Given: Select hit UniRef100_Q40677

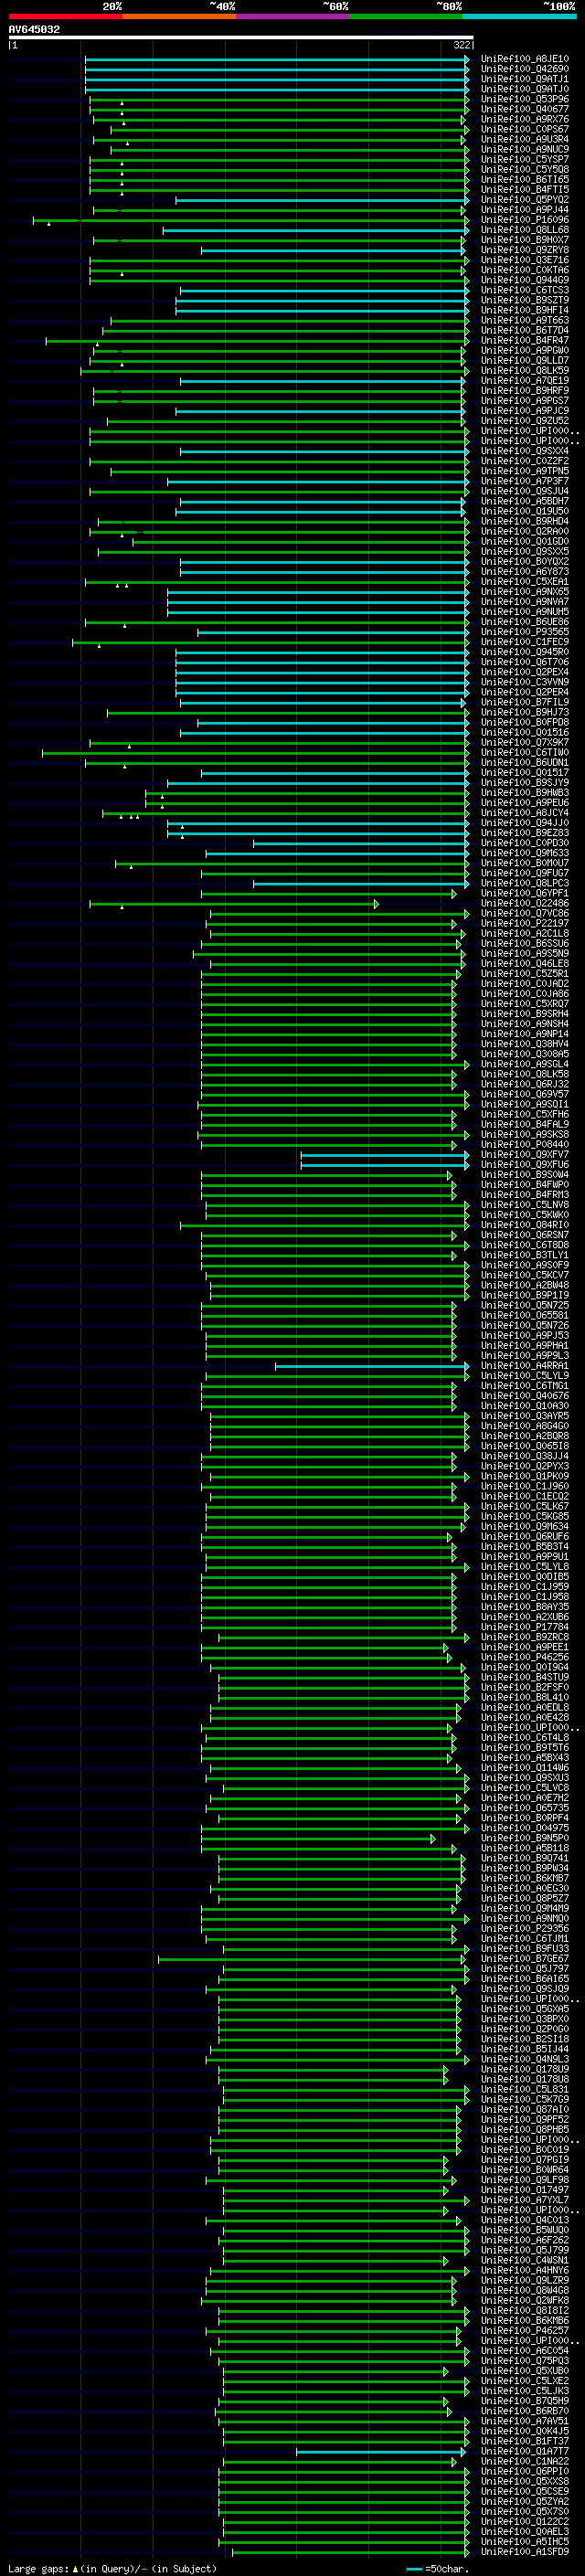Looking at the screenshot, I should click(525, 109).
